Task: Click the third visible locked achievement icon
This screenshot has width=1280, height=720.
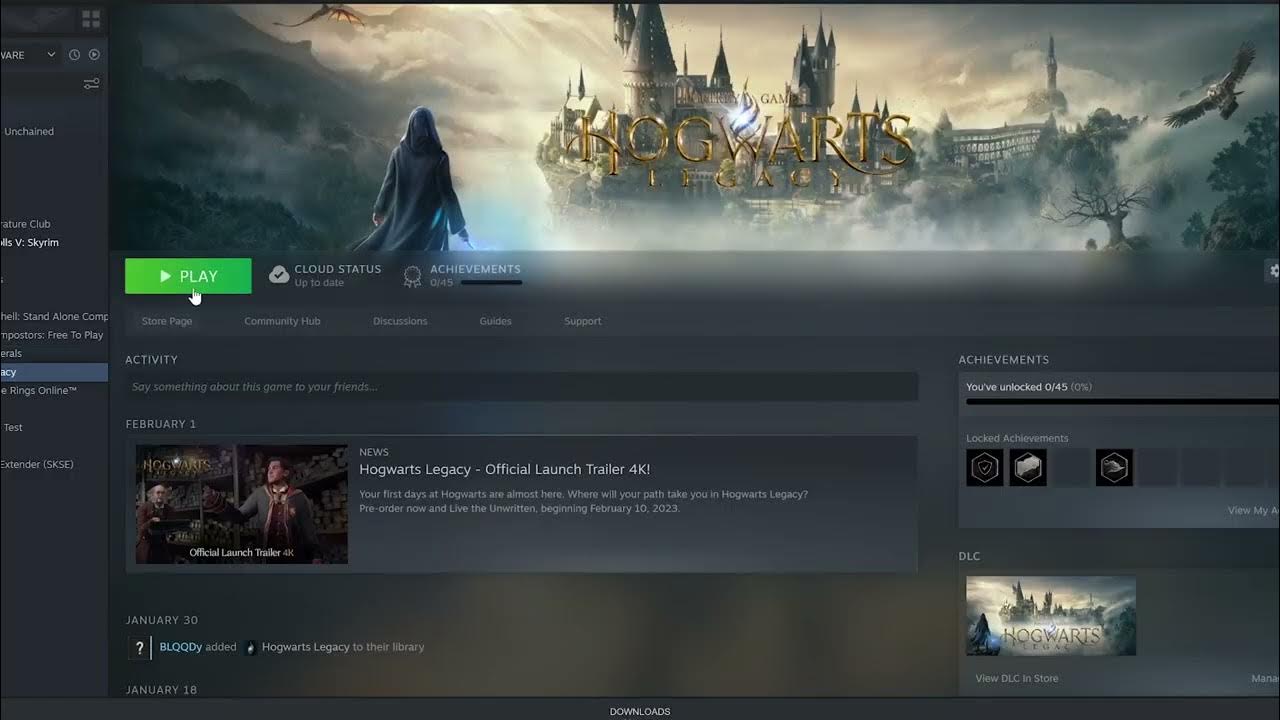Action: point(1114,467)
